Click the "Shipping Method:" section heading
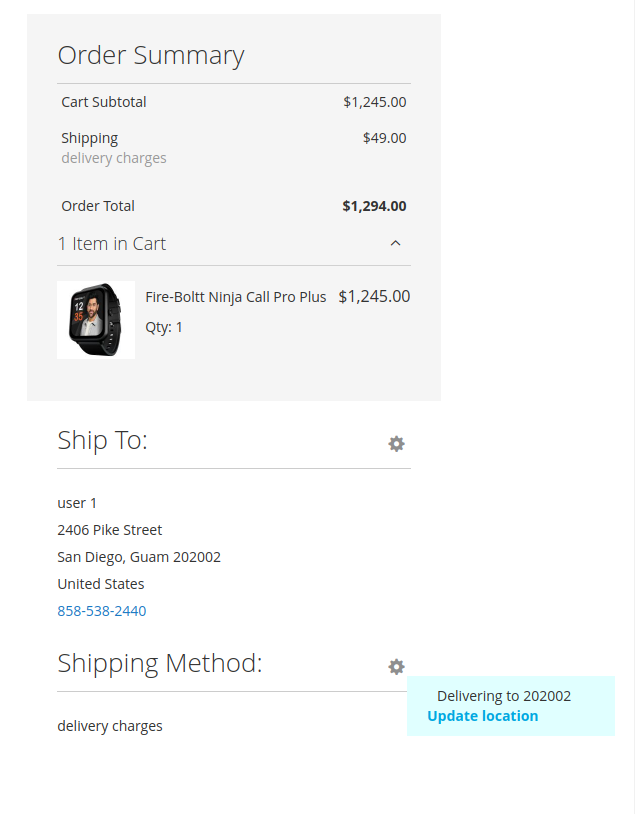Viewport: 635px width, 814px height. pyautogui.click(x=160, y=663)
